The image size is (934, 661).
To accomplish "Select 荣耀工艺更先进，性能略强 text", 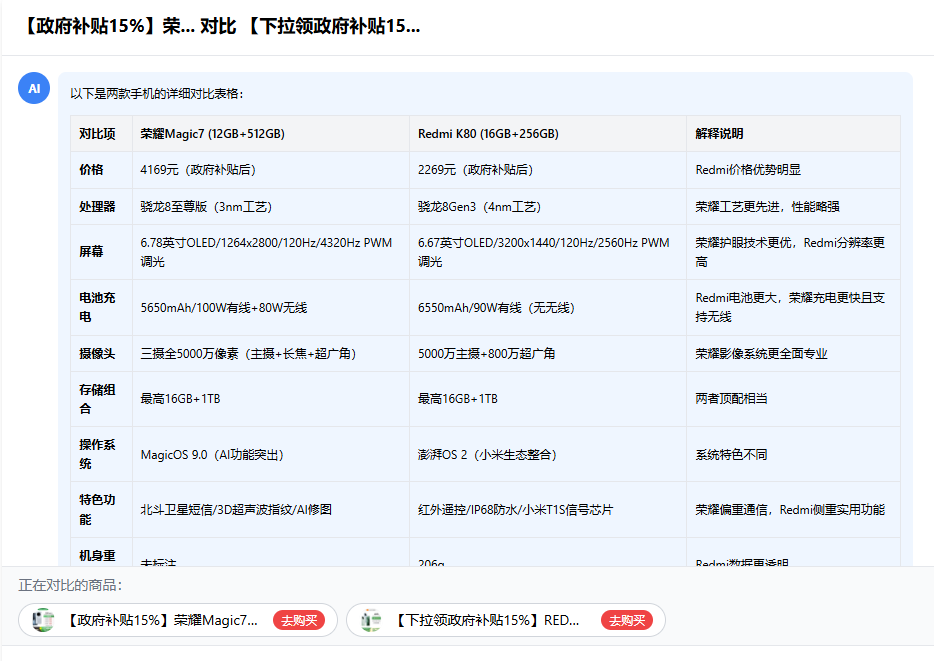I will point(767,207).
